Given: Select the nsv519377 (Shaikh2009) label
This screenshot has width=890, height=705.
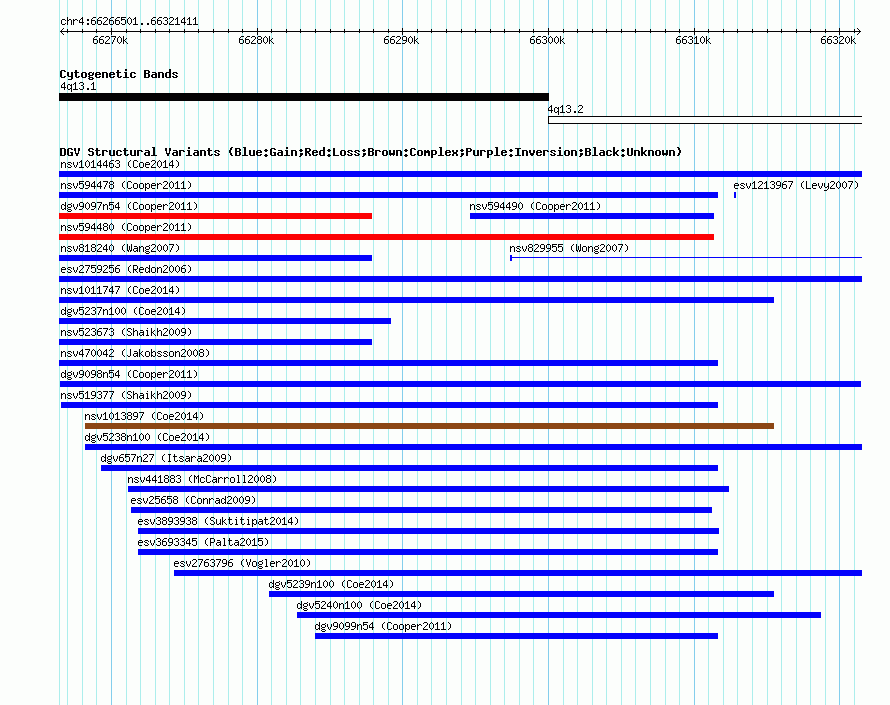Looking at the screenshot, I should coord(126,396).
